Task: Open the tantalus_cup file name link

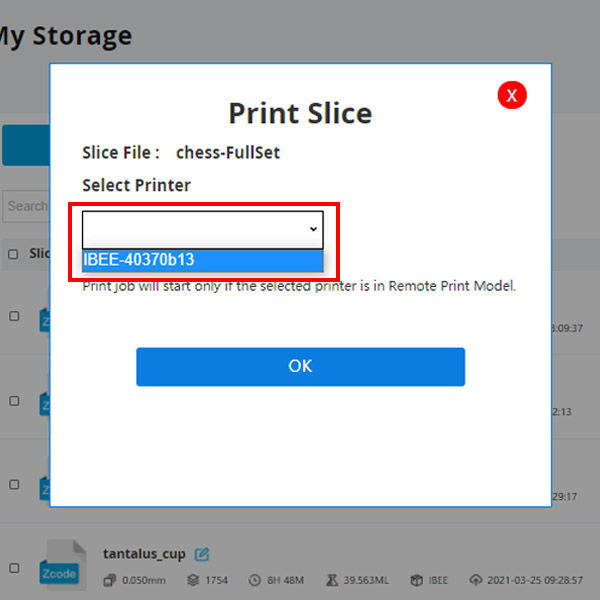Action: pos(144,554)
